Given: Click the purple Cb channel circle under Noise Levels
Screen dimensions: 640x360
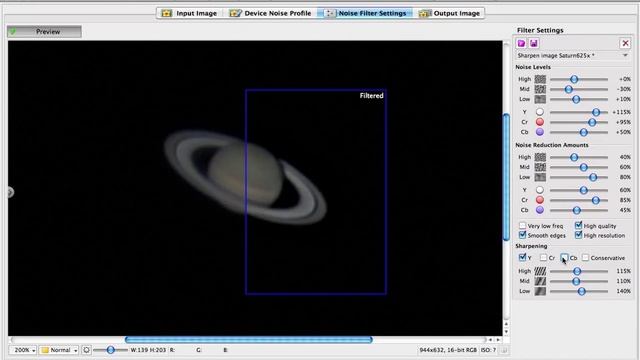Looking at the screenshot, I should point(540,132).
